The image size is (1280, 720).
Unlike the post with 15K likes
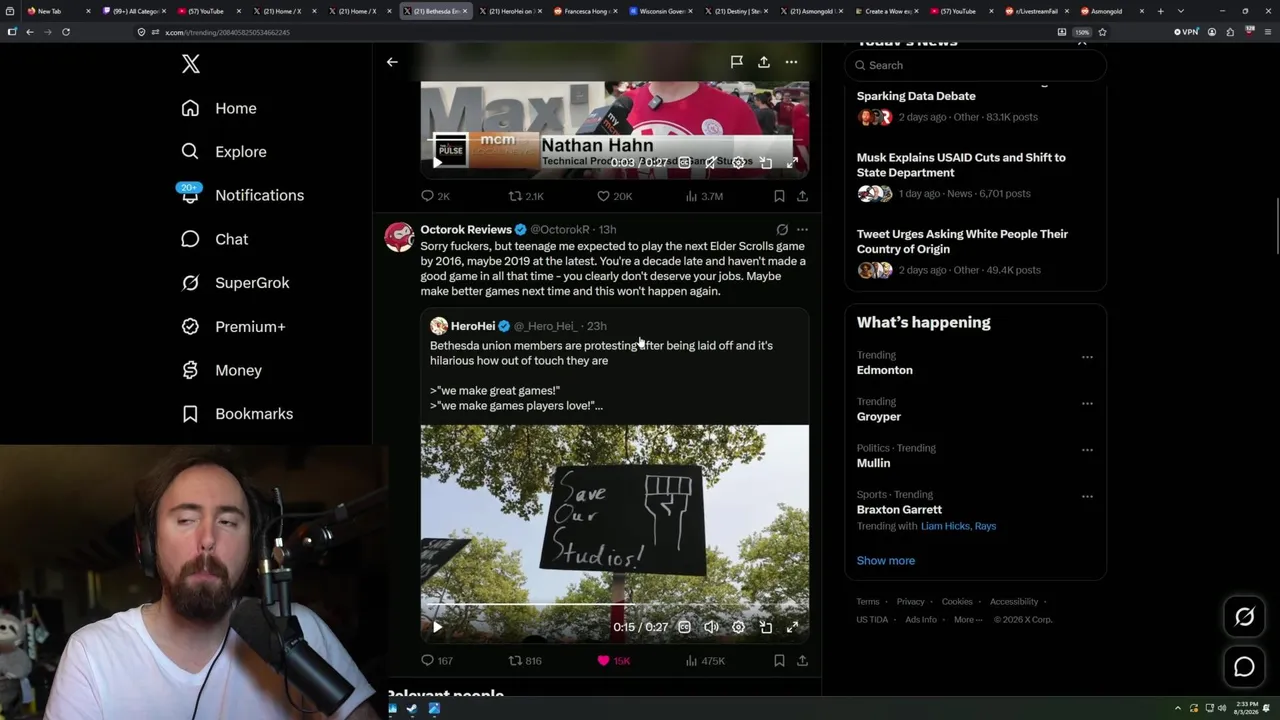pos(613,661)
